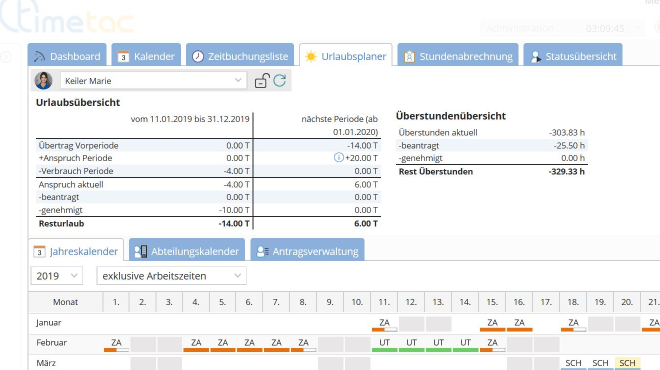
Task: Click the collapse arrow at left sidebar edge
Action: tap(6, 57)
